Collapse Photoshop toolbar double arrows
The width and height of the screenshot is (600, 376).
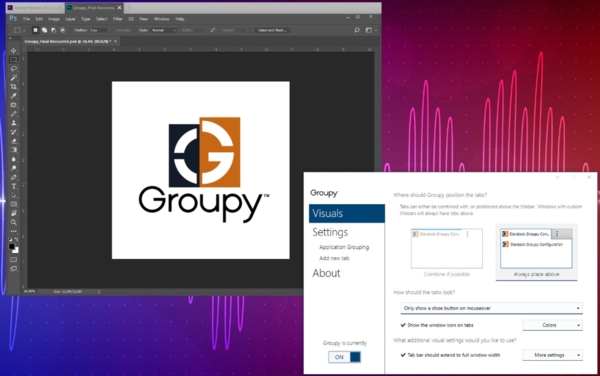10,39
